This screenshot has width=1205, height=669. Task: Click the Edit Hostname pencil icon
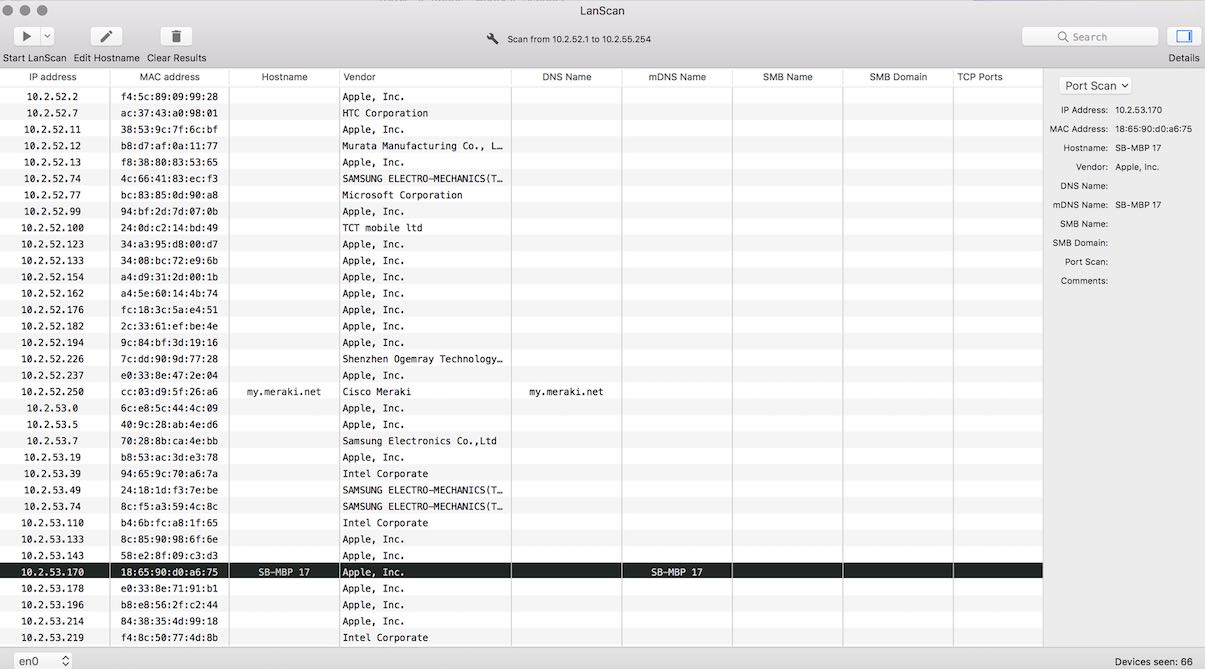(106, 36)
